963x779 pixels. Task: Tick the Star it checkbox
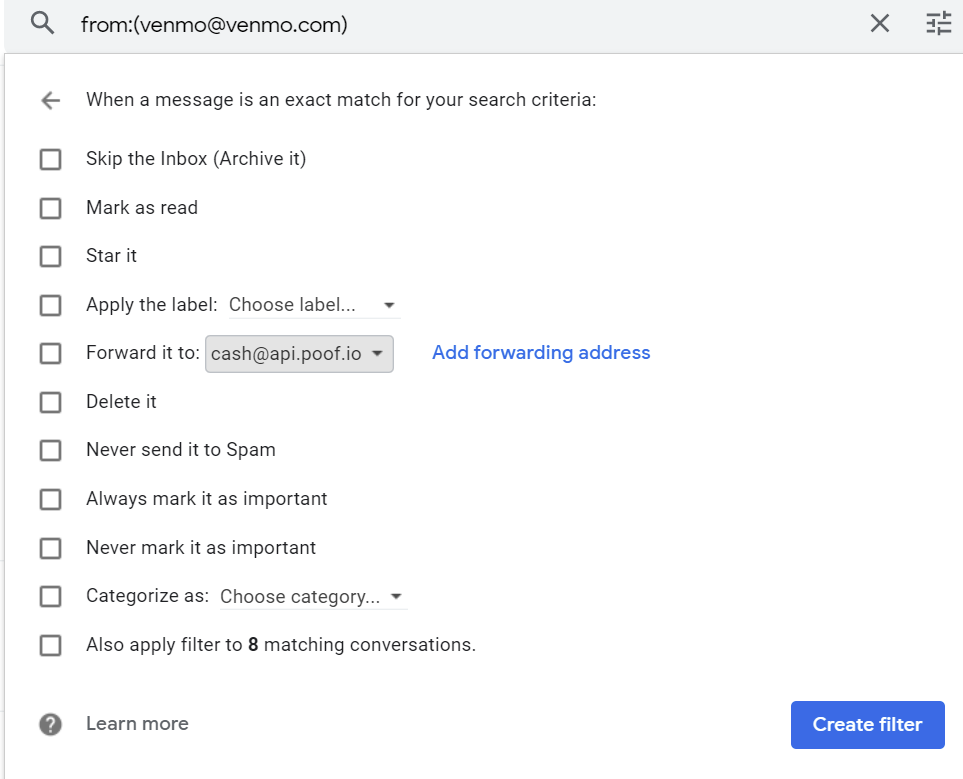50,256
